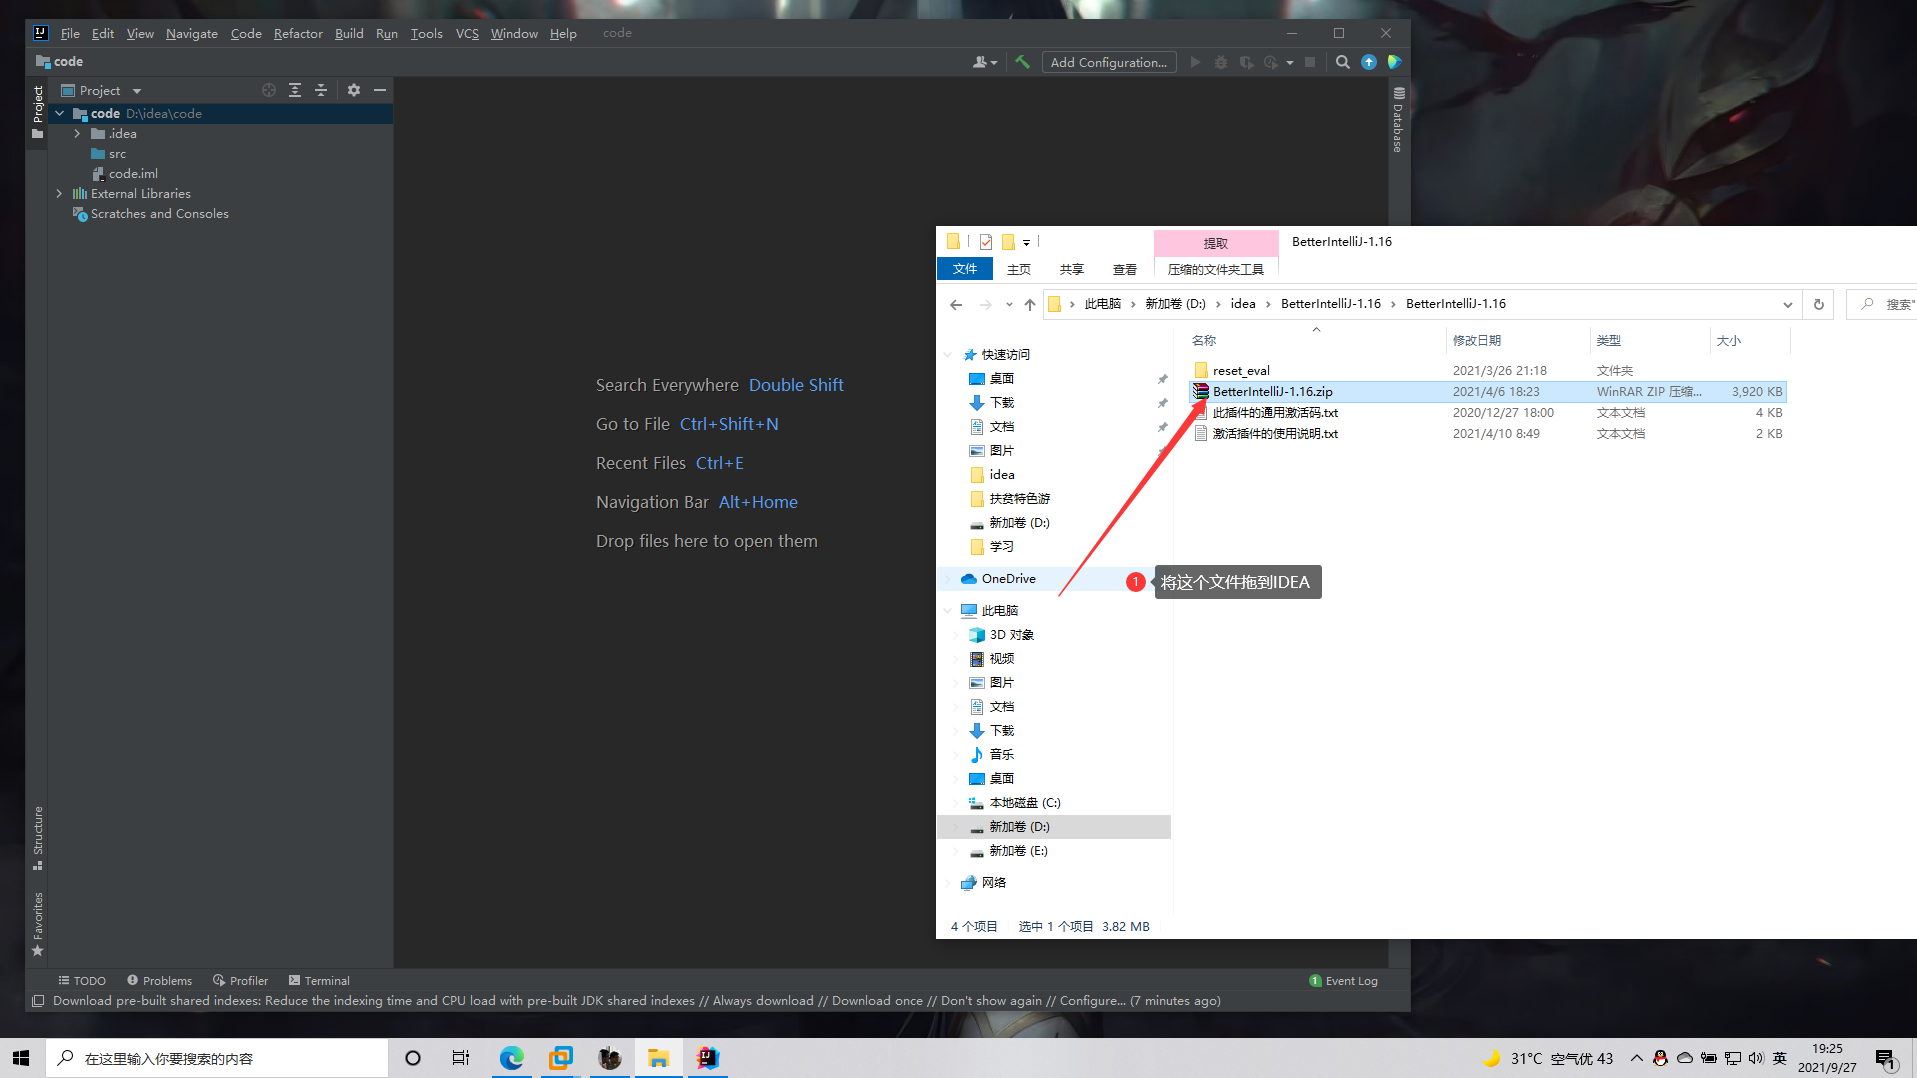Click the Build project hammer icon
Screen dimensions: 1917x1078
coord(1022,62)
